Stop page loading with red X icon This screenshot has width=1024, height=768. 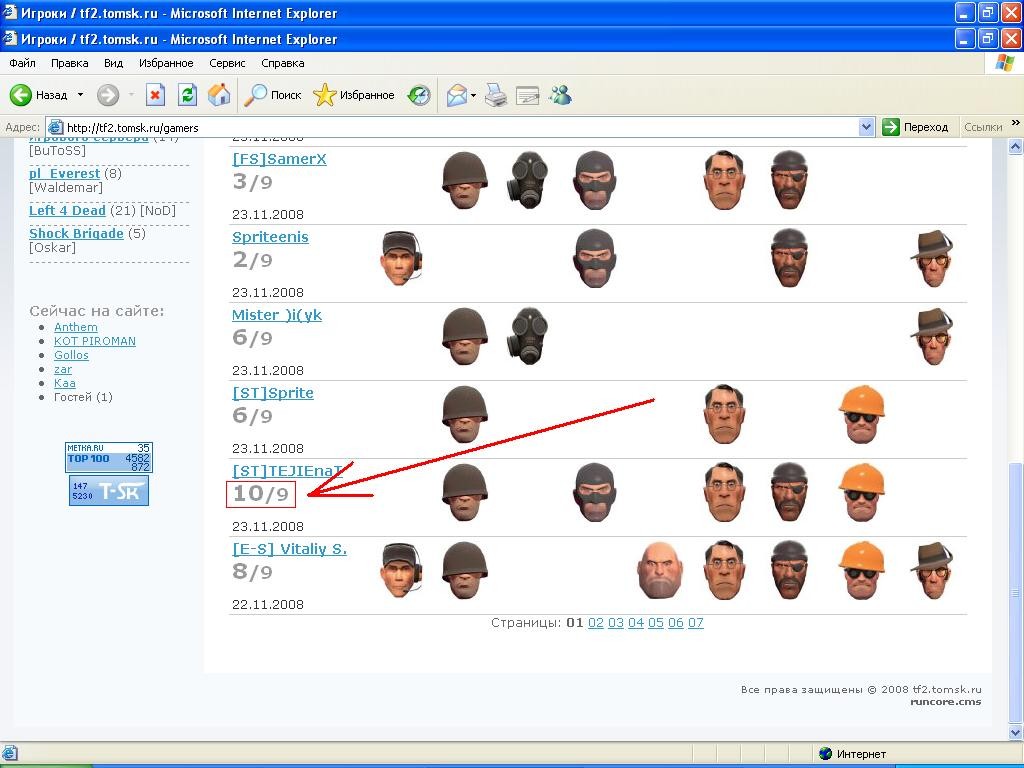click(x=155, y=95)
